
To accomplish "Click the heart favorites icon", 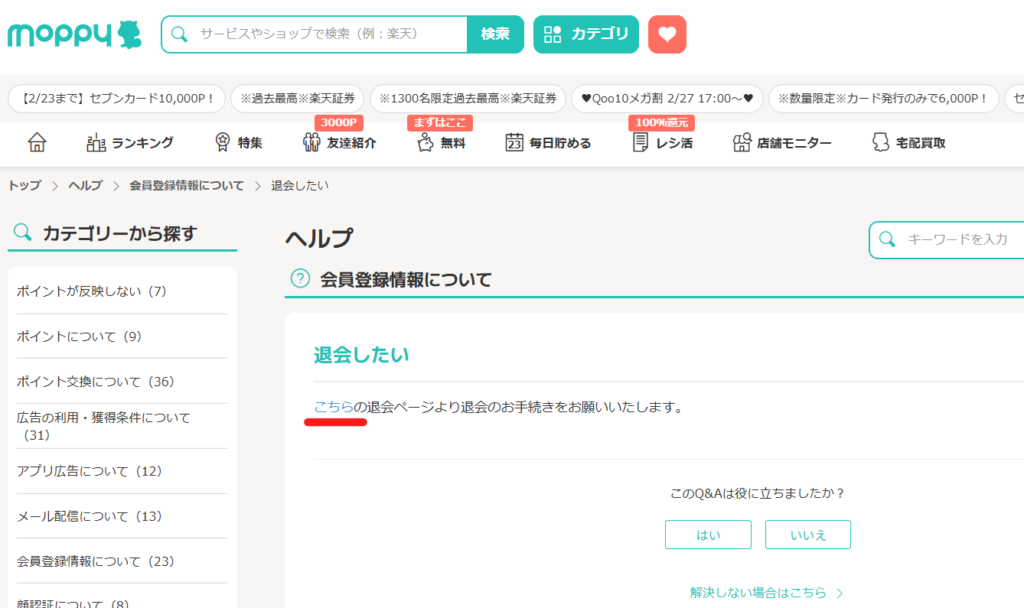I will click(x=667, y=33).
